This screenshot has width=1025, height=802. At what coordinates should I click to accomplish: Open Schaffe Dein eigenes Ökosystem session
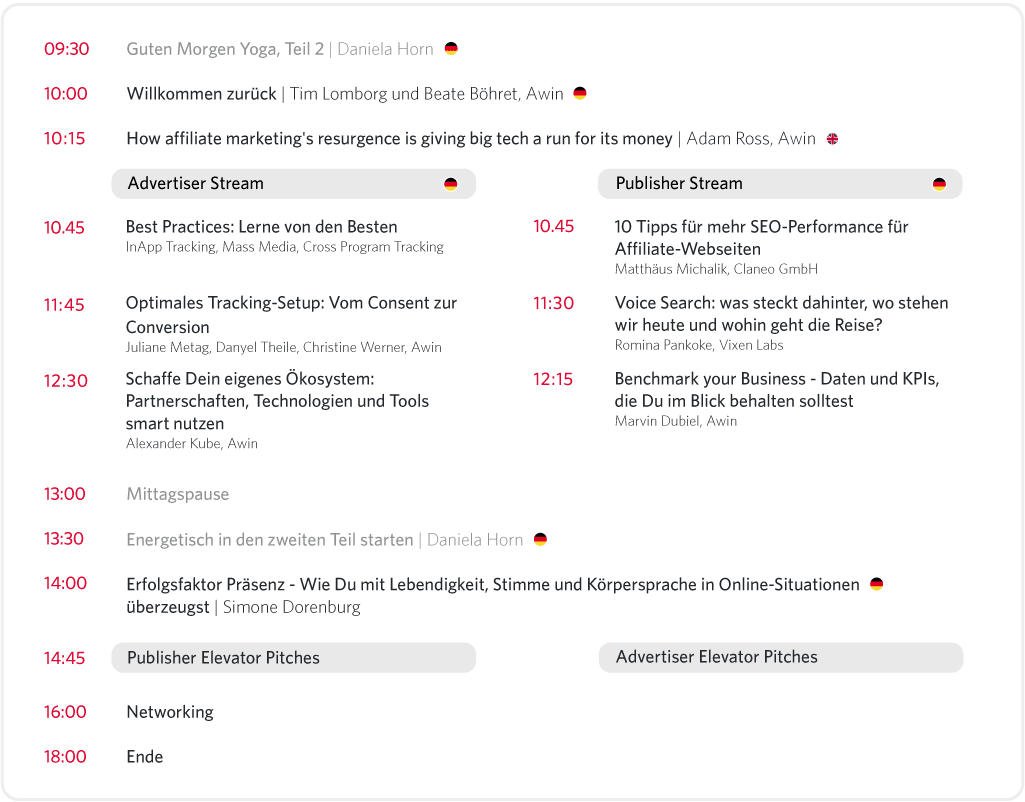tap(277, 401)
